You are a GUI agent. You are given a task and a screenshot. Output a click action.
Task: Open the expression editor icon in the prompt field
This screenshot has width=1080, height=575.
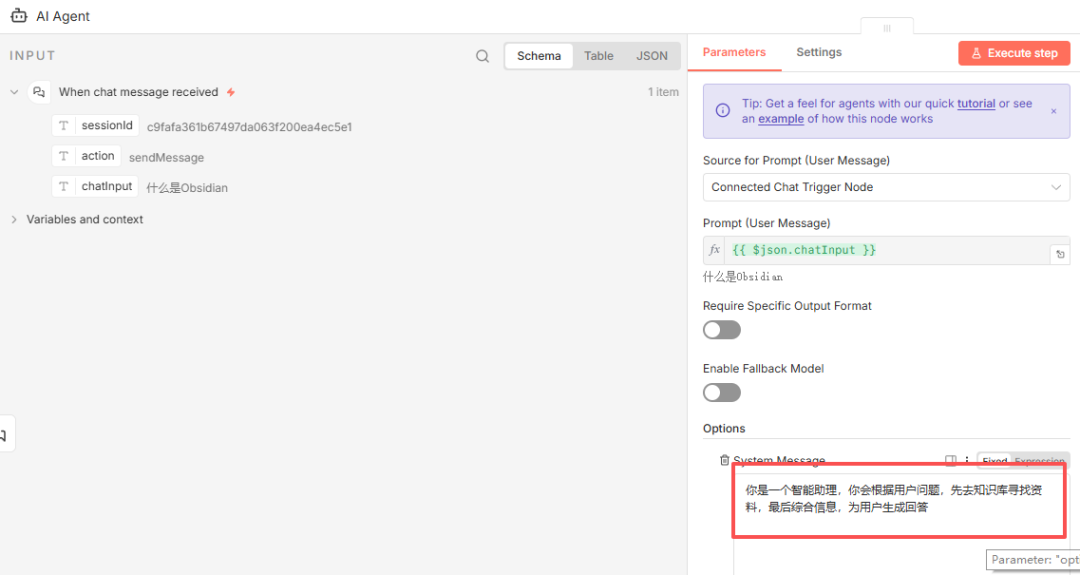coord(1059,255)
